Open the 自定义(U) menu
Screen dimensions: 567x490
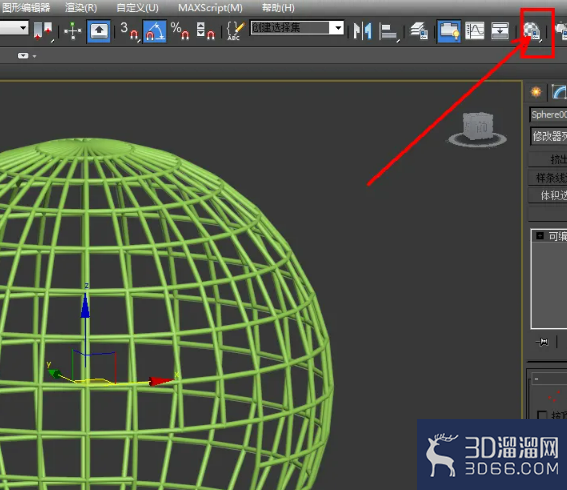(x=137, y=8)
